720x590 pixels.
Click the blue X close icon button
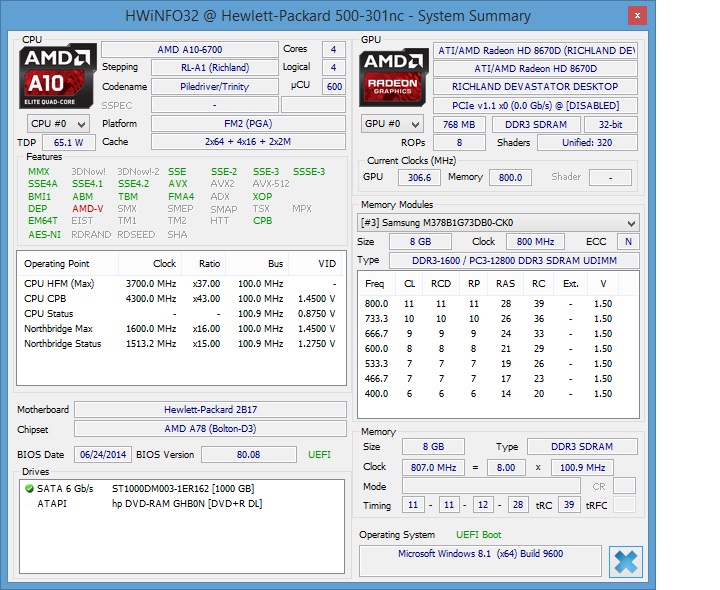click(626, 562)
